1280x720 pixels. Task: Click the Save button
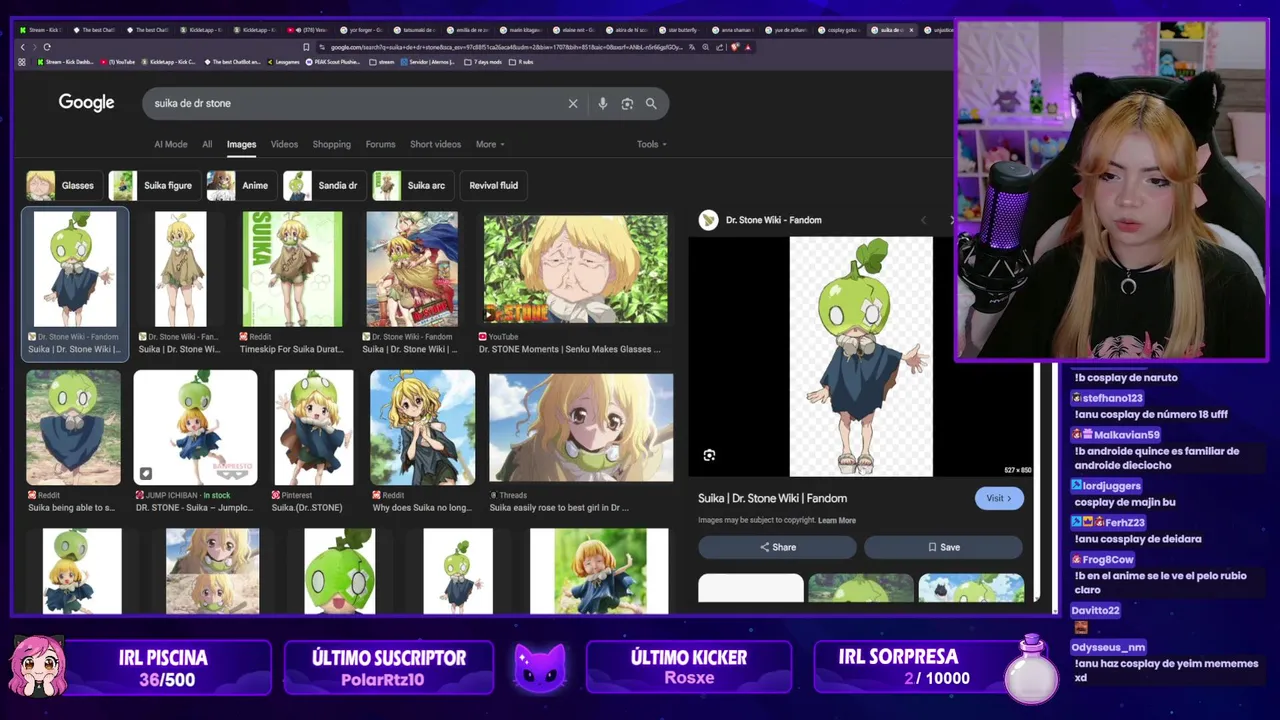(x=943, y=547)
